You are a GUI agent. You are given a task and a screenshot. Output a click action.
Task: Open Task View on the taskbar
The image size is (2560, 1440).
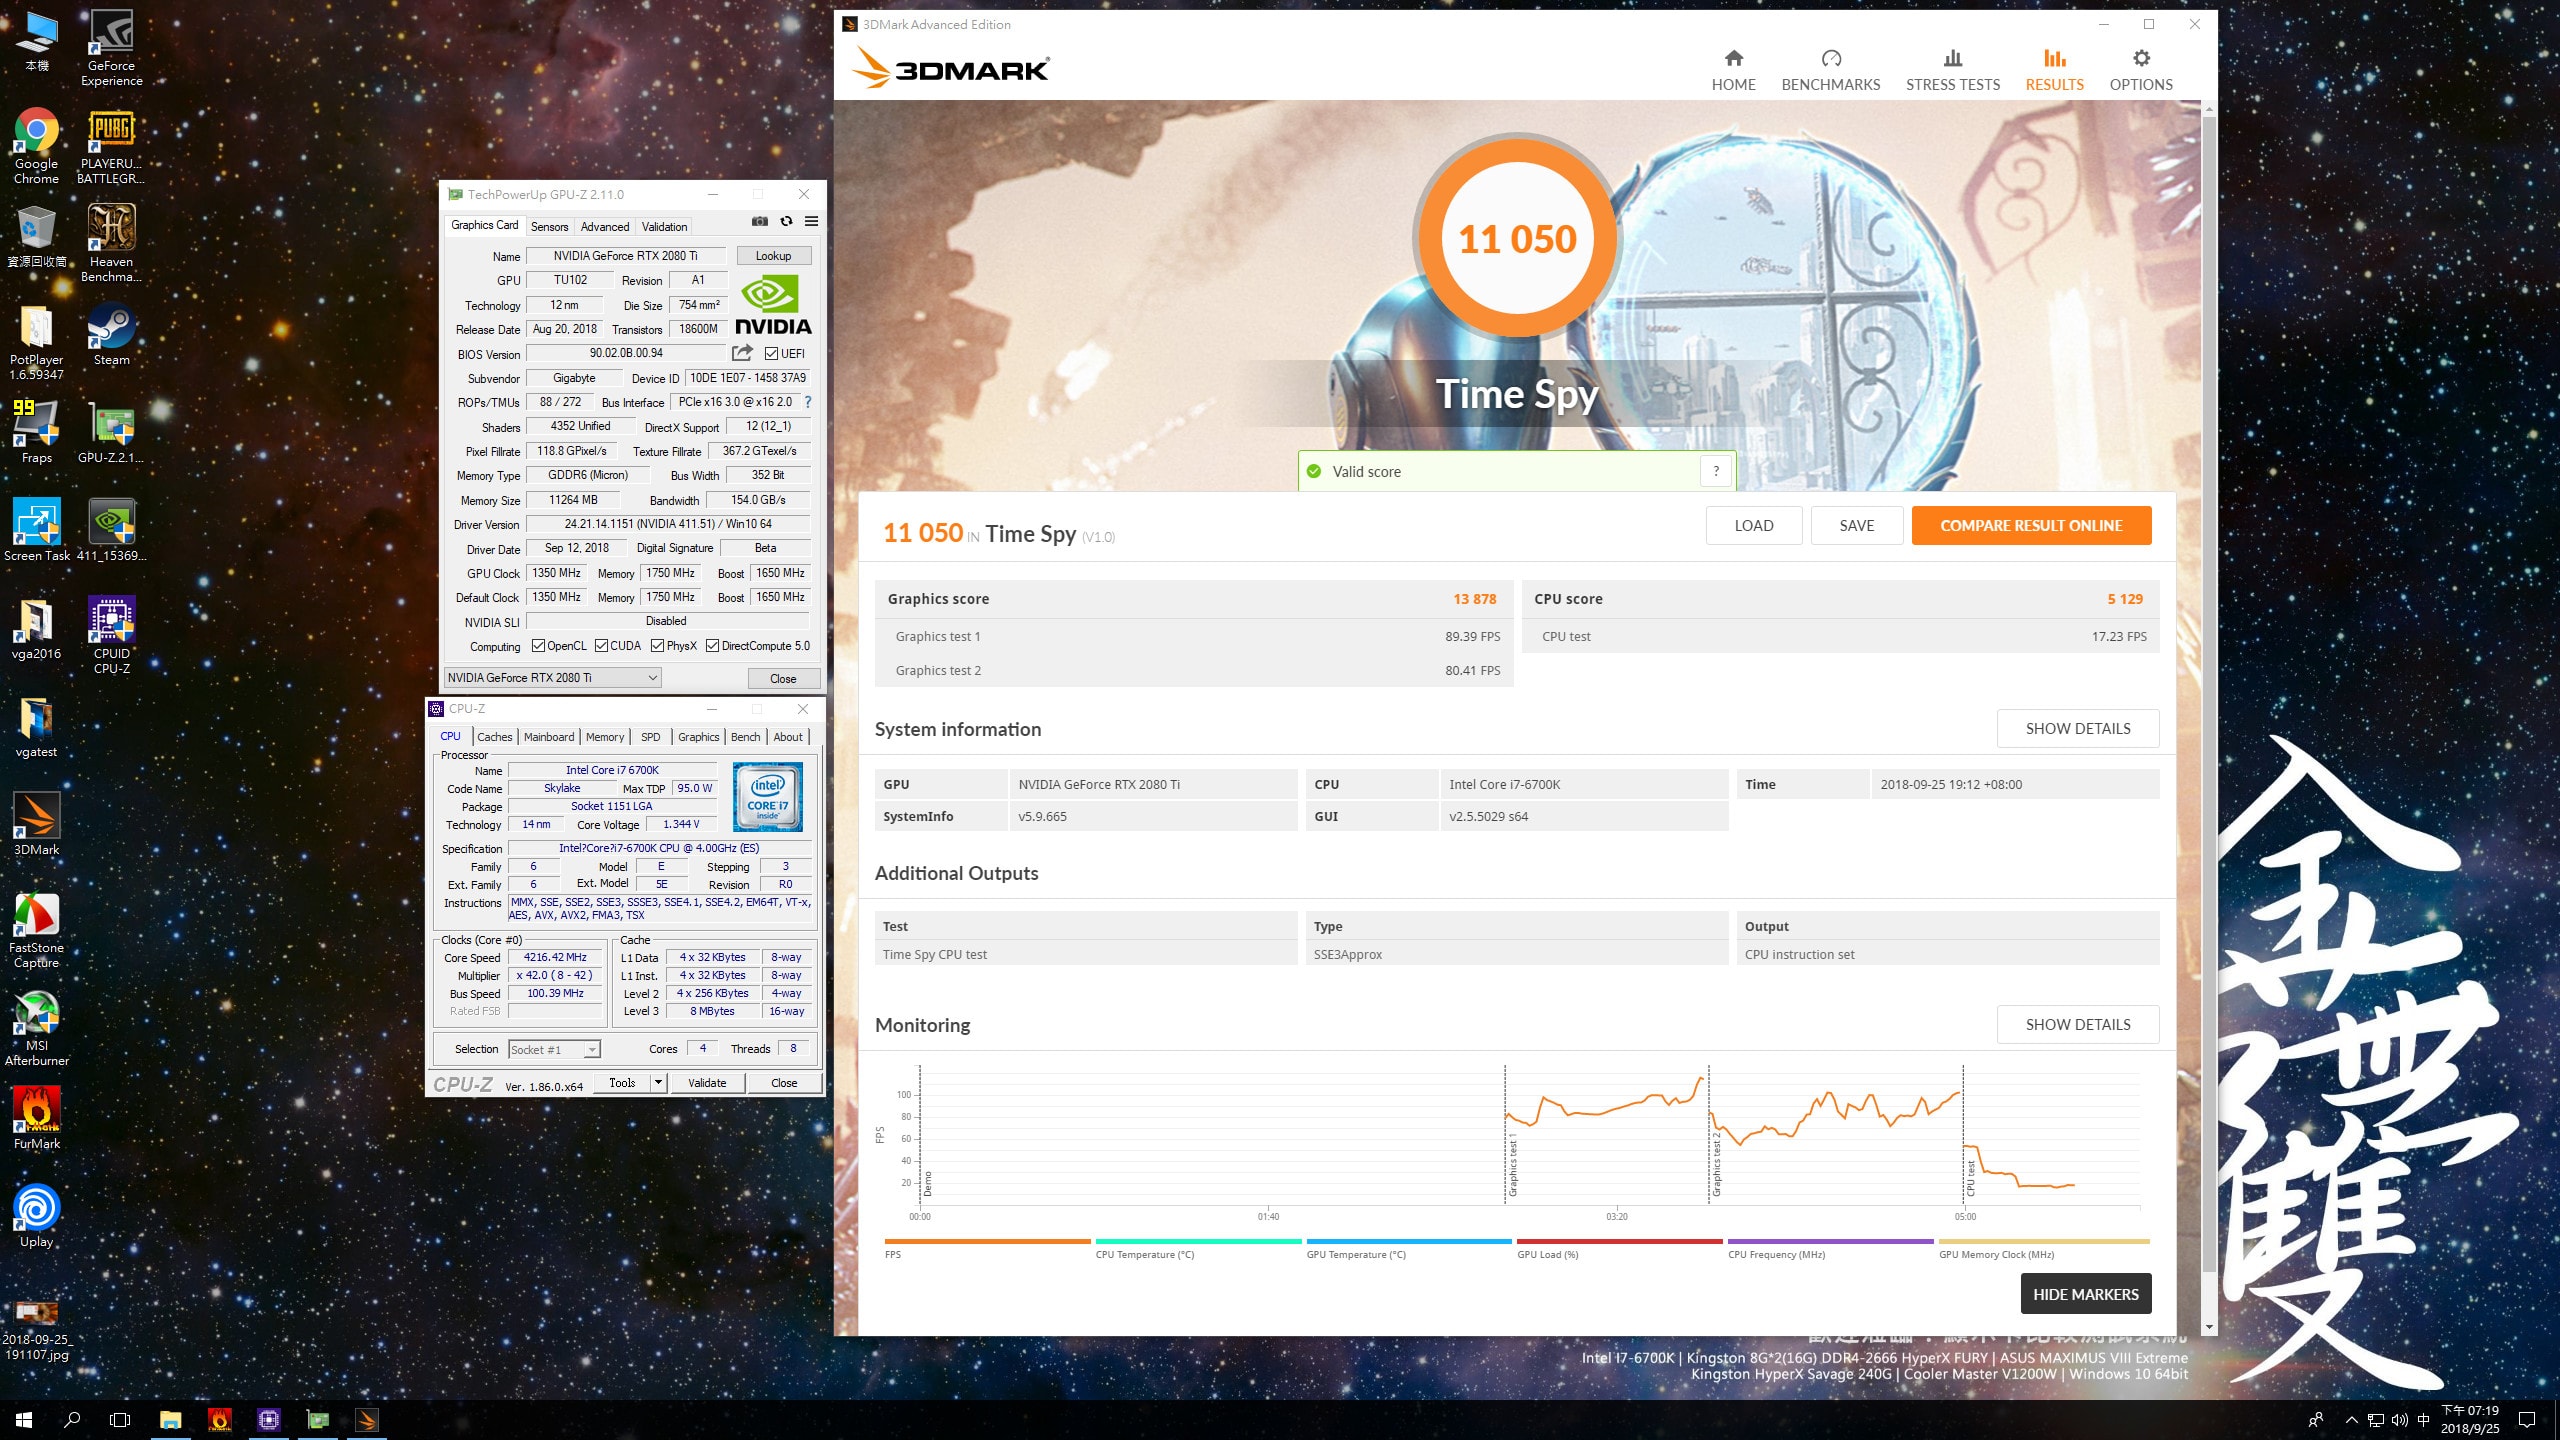[x=120, y=1419]
